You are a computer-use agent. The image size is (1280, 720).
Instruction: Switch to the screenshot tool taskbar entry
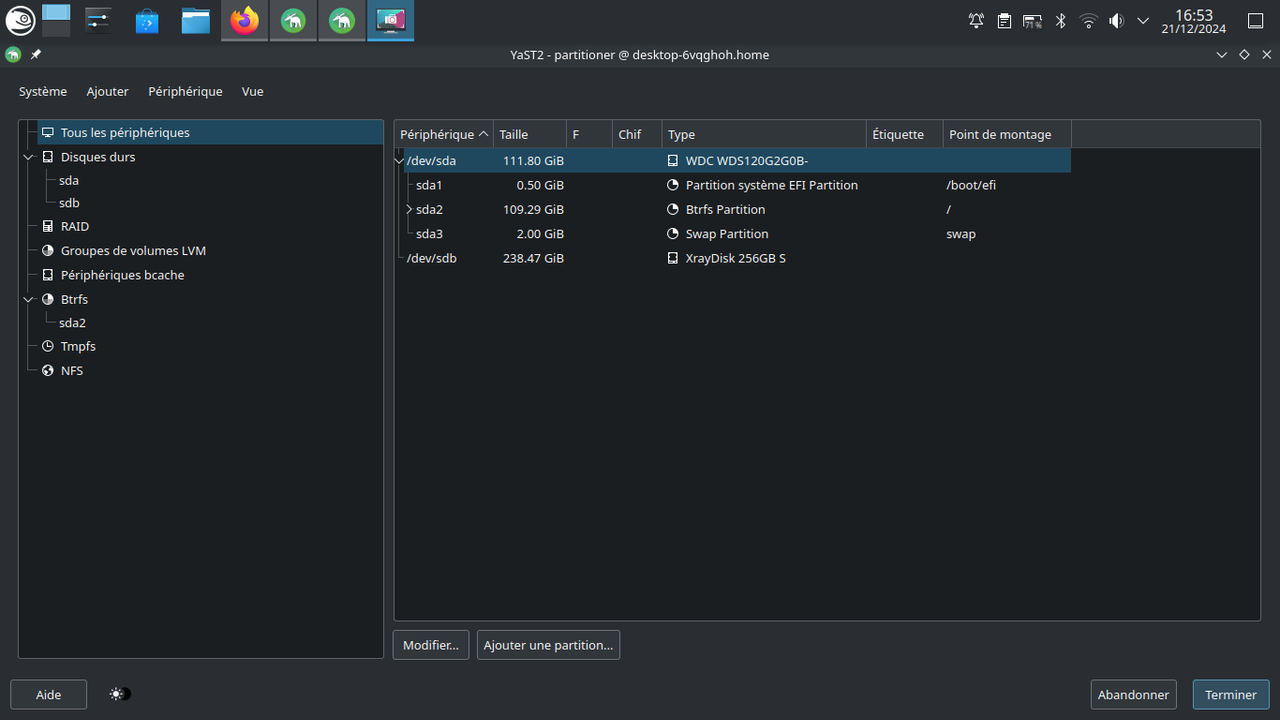[x=390, y=20]
